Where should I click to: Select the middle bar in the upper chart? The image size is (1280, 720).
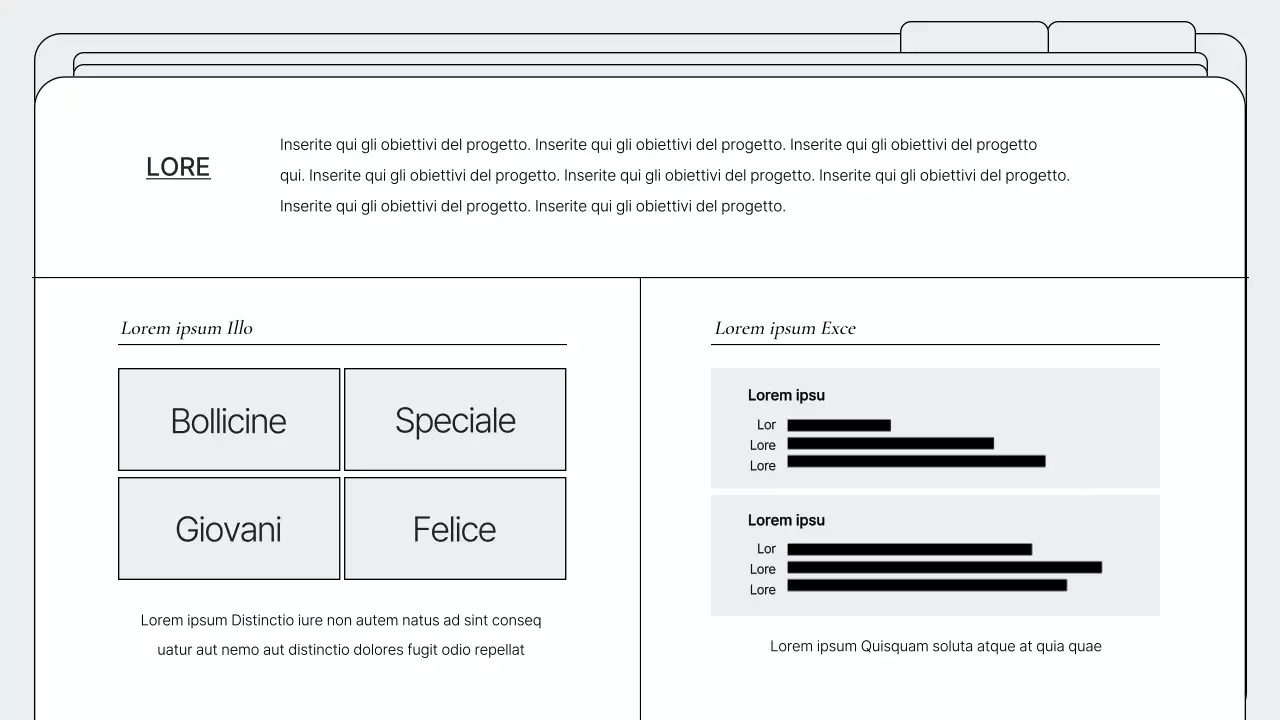[x=890, y=443]
